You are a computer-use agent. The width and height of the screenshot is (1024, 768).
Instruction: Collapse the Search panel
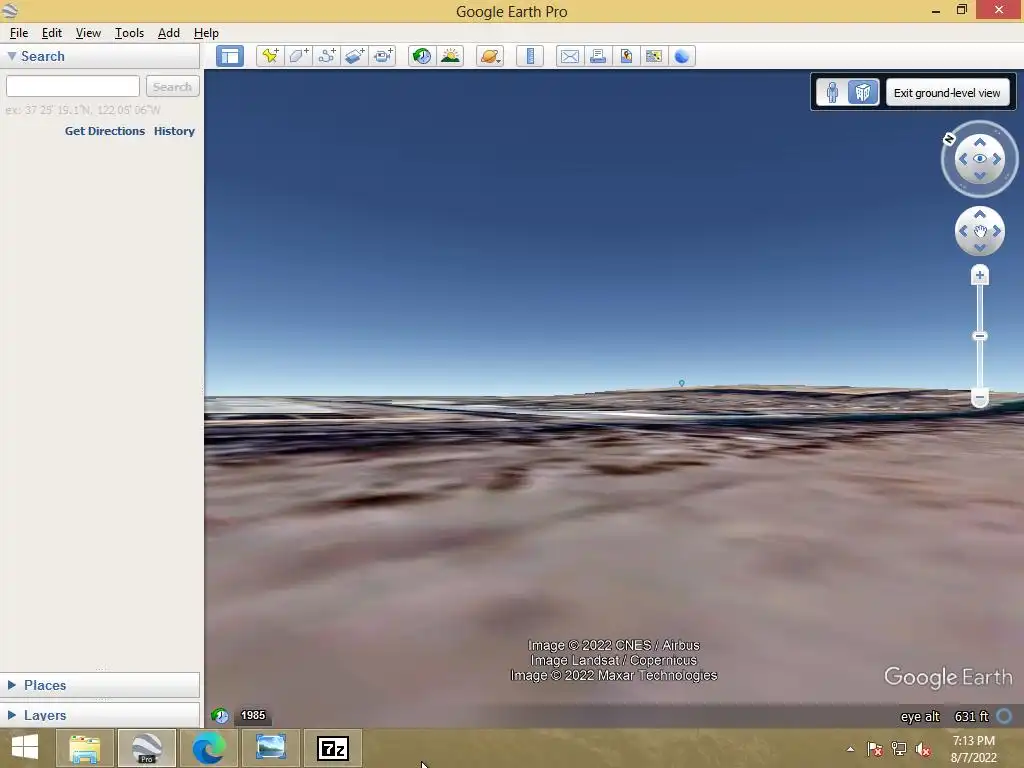(x=12, y=56)
